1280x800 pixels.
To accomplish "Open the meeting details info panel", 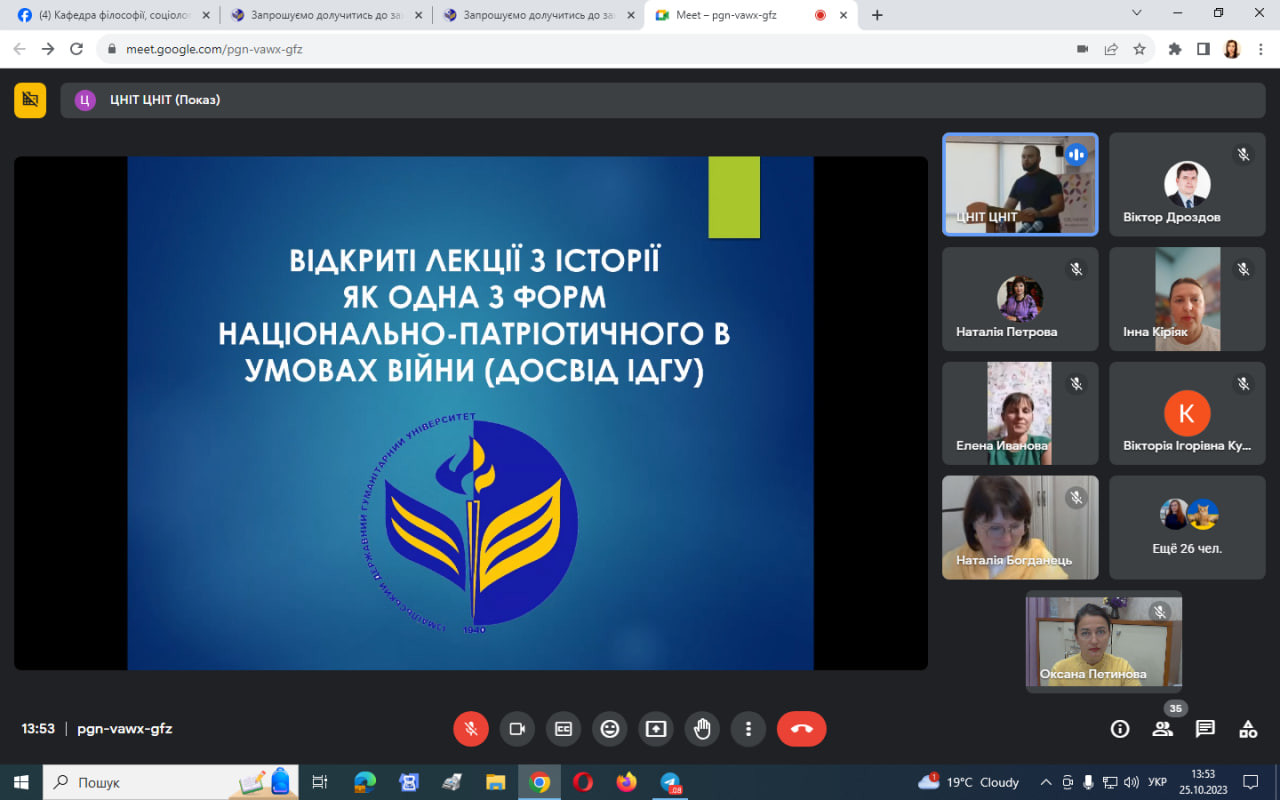I will (x=1120, y=729).
